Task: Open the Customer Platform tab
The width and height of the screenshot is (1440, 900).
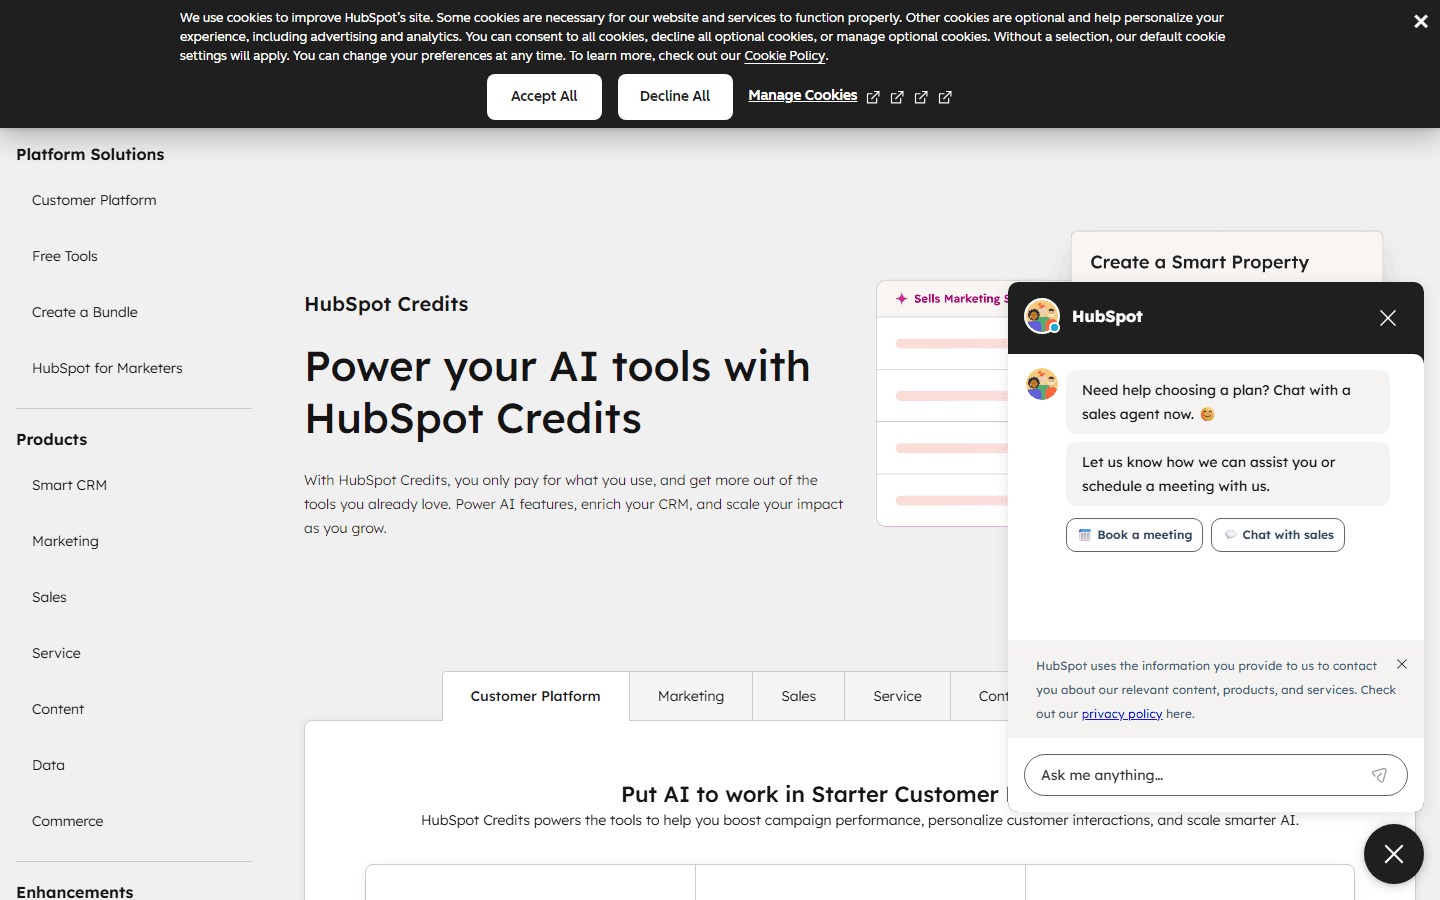Action: (535, 695)
